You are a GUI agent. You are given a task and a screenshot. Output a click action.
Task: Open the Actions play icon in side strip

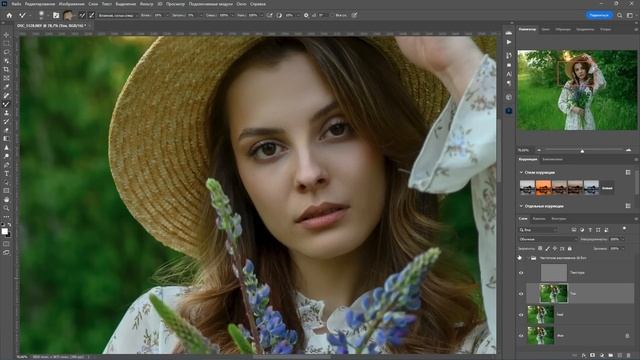pyautogui.click(x=509, y=42)
